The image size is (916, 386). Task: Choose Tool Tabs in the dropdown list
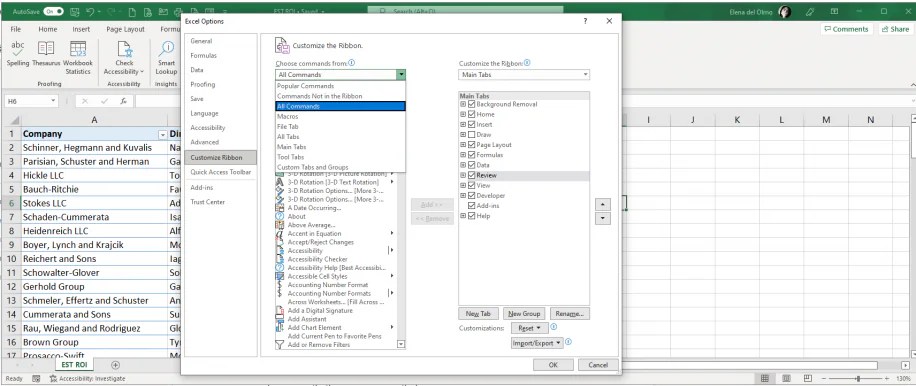coord(340,157)
